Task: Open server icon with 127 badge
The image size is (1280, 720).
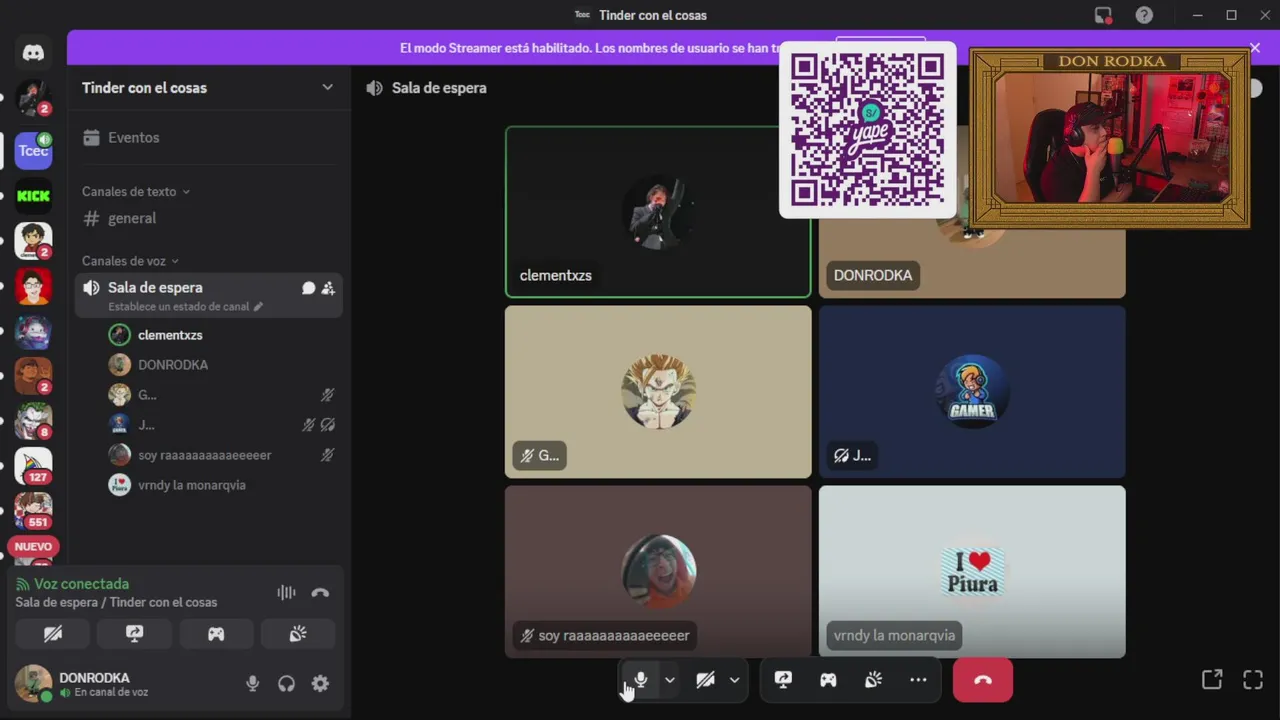Action: coord(33,465)
